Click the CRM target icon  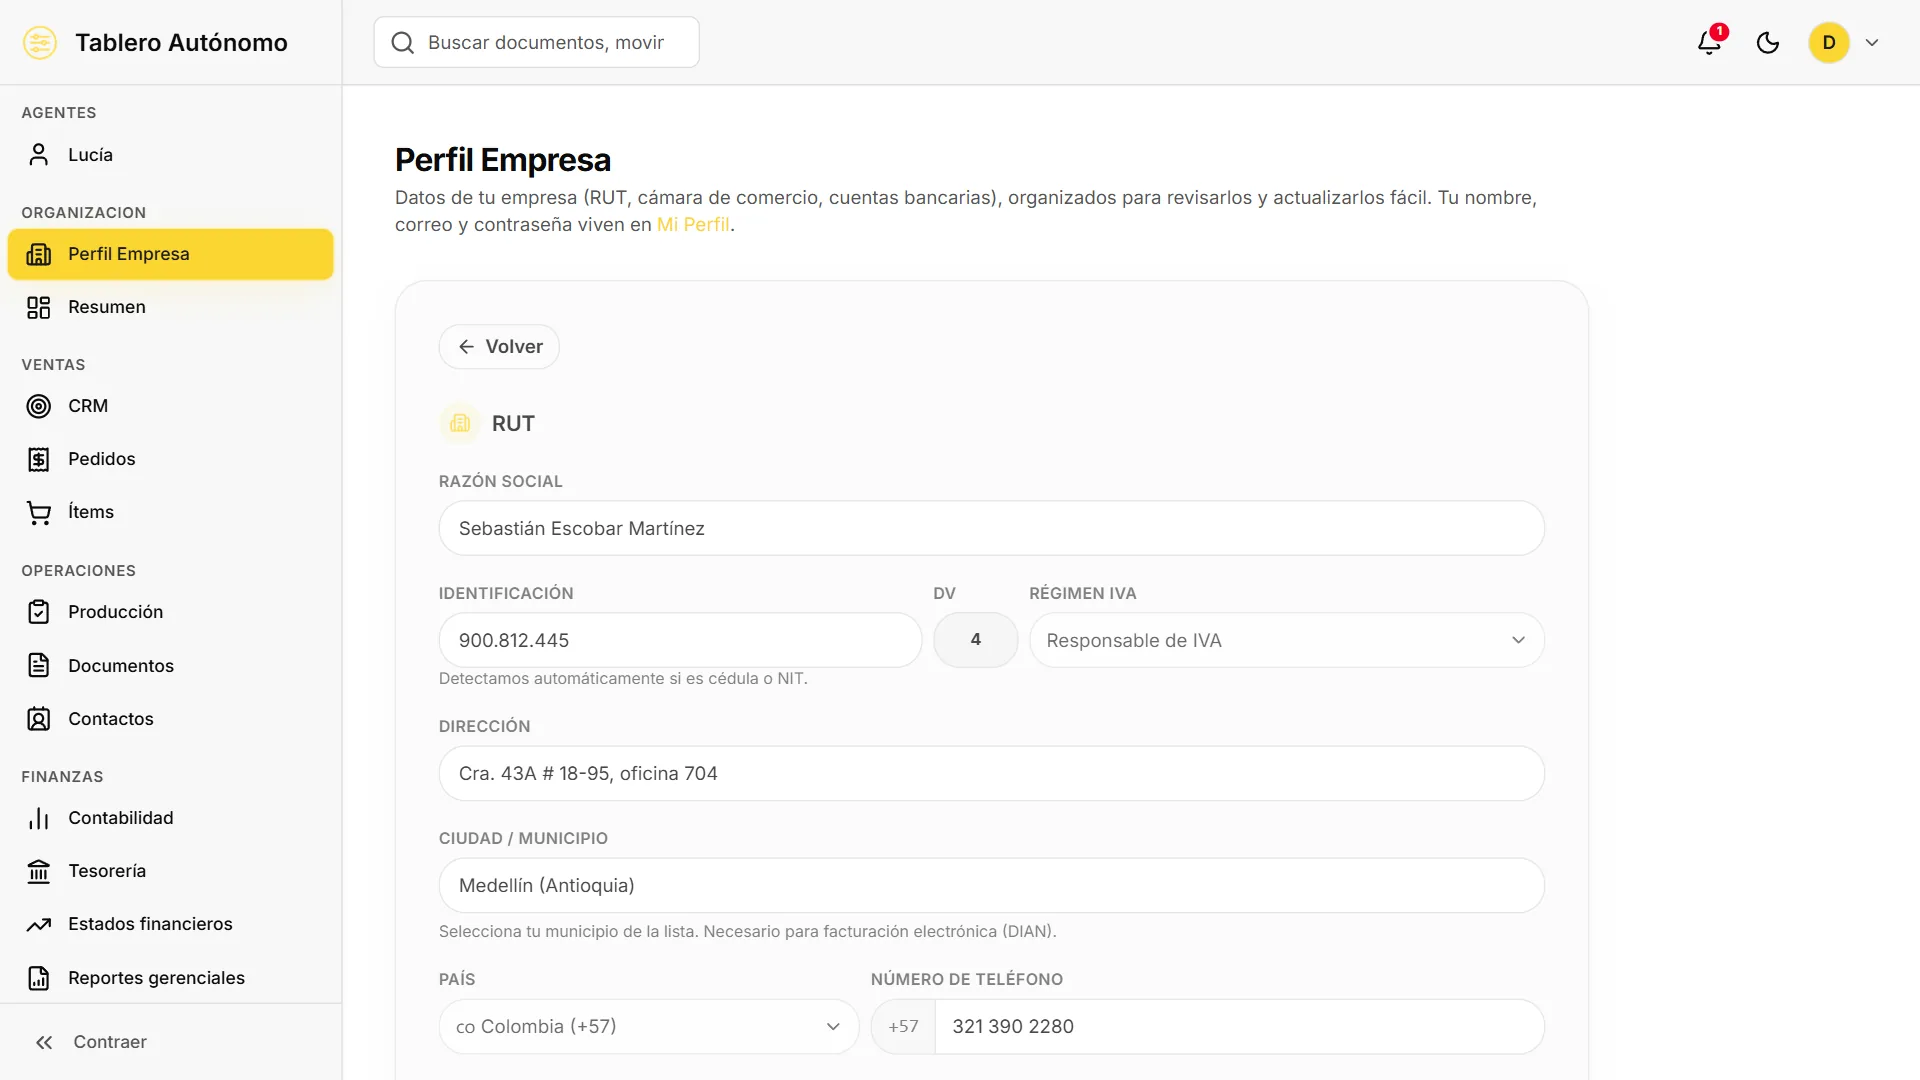(39, 406)
